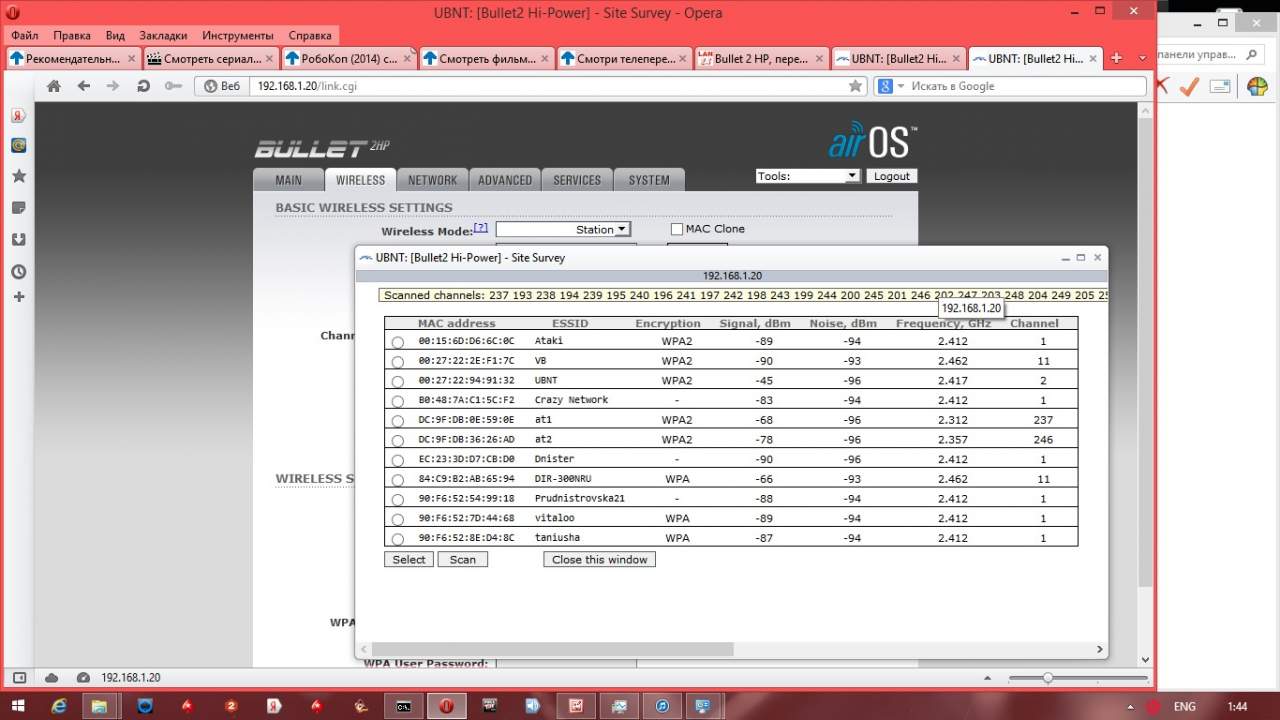Select the Ataki network radio button
The image size is (1280, 720).
pos(398,342)
